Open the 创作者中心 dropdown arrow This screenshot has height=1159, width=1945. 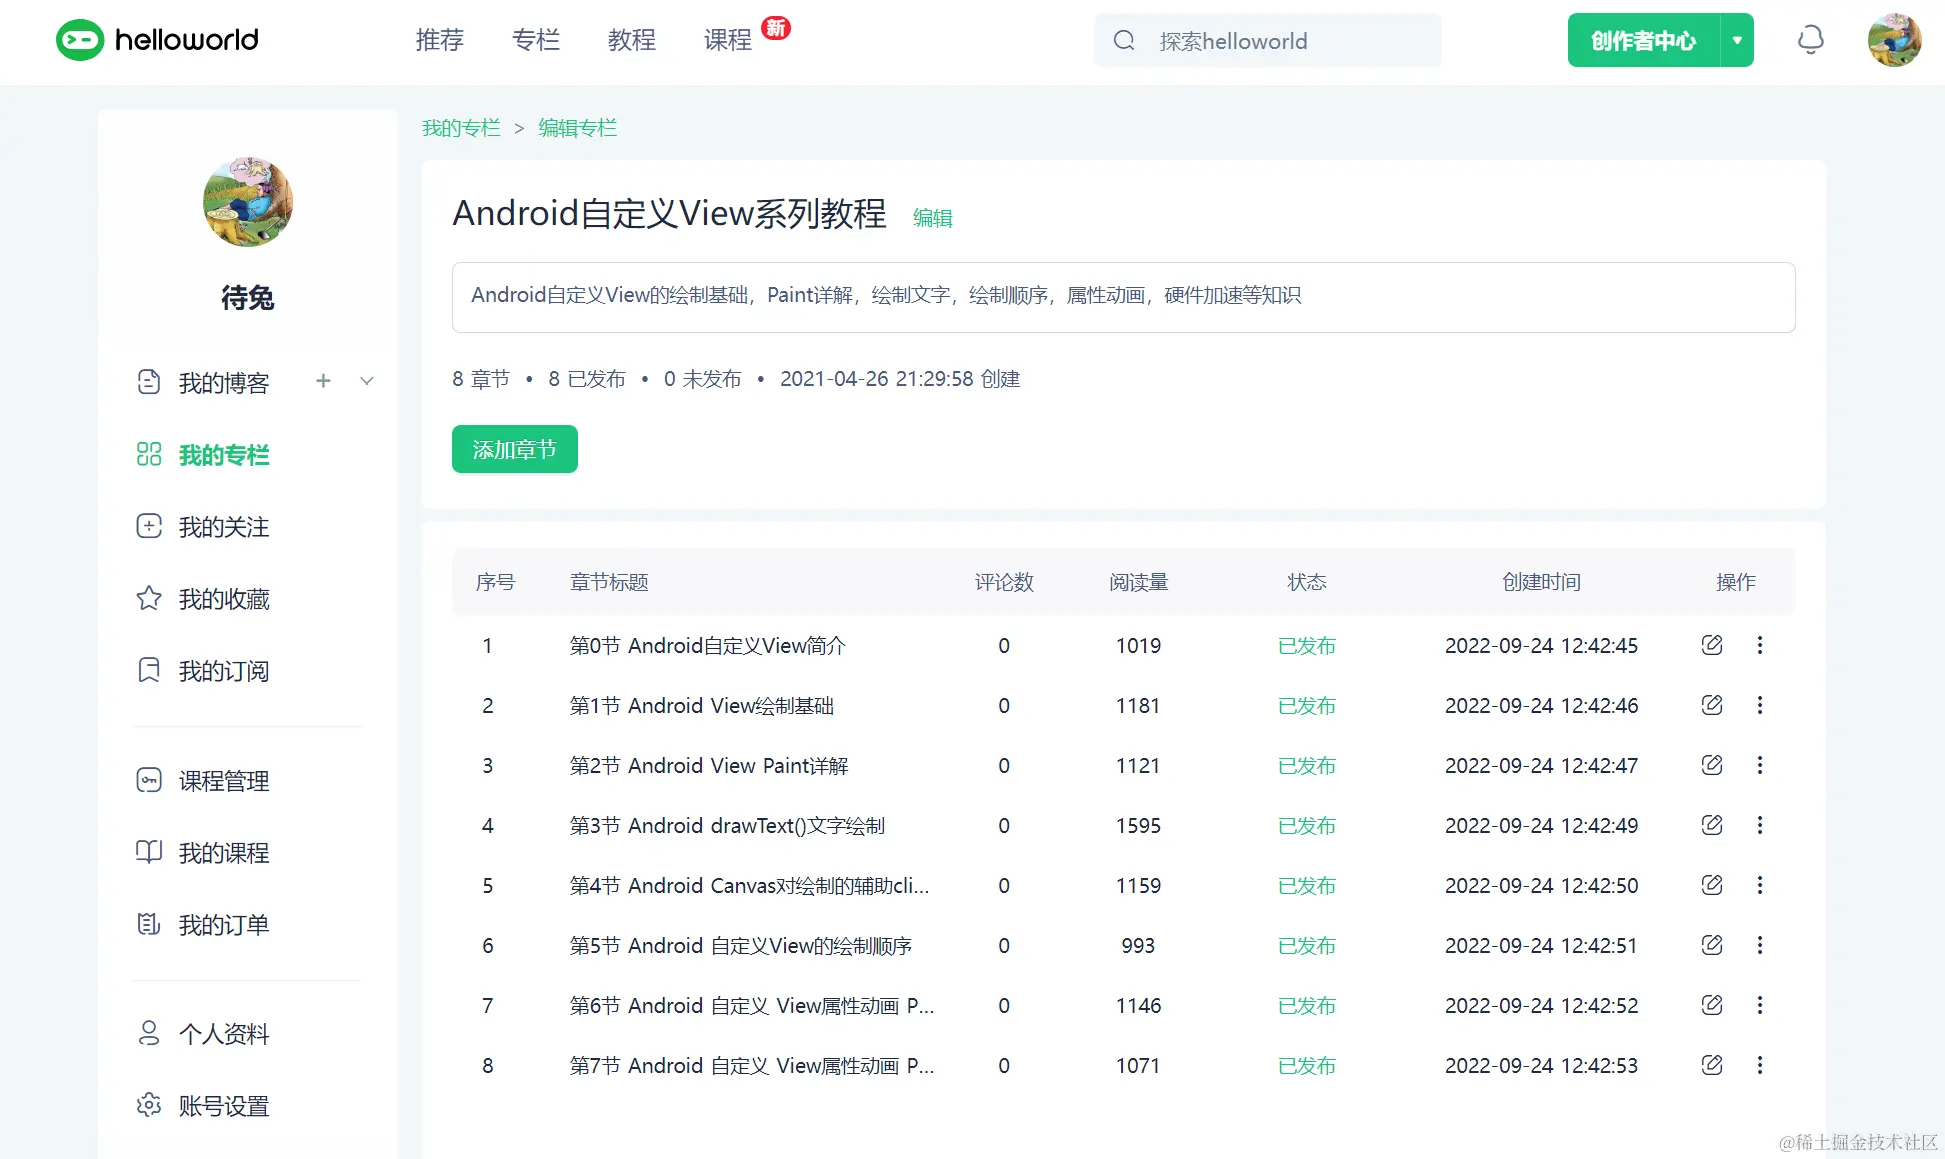point(1737,40)
